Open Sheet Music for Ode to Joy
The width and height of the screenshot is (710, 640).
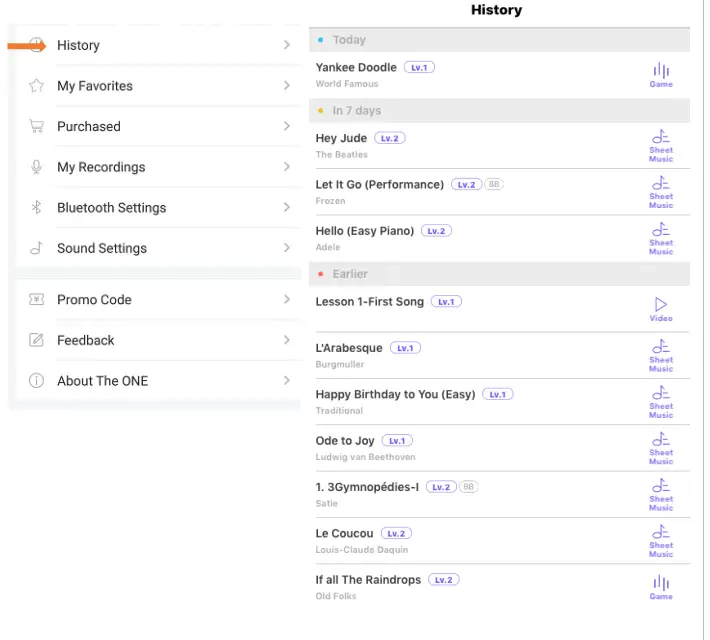[x=661, y=447]
